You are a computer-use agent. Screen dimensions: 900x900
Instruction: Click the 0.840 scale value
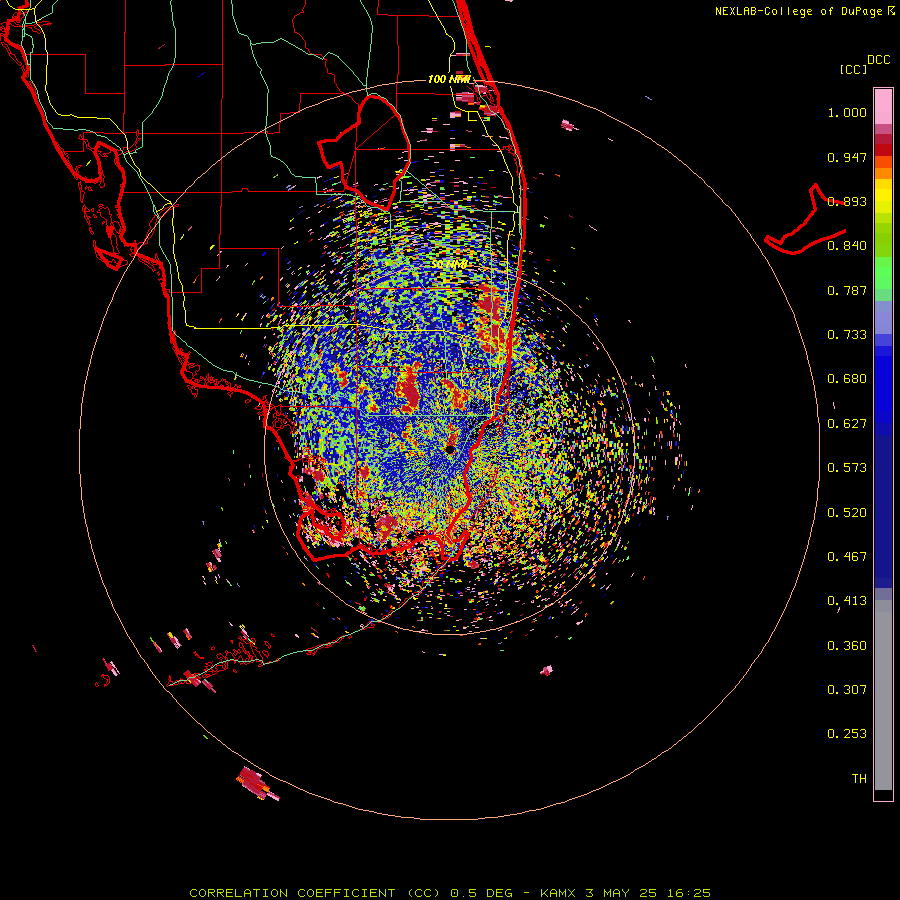click(847, 246)
